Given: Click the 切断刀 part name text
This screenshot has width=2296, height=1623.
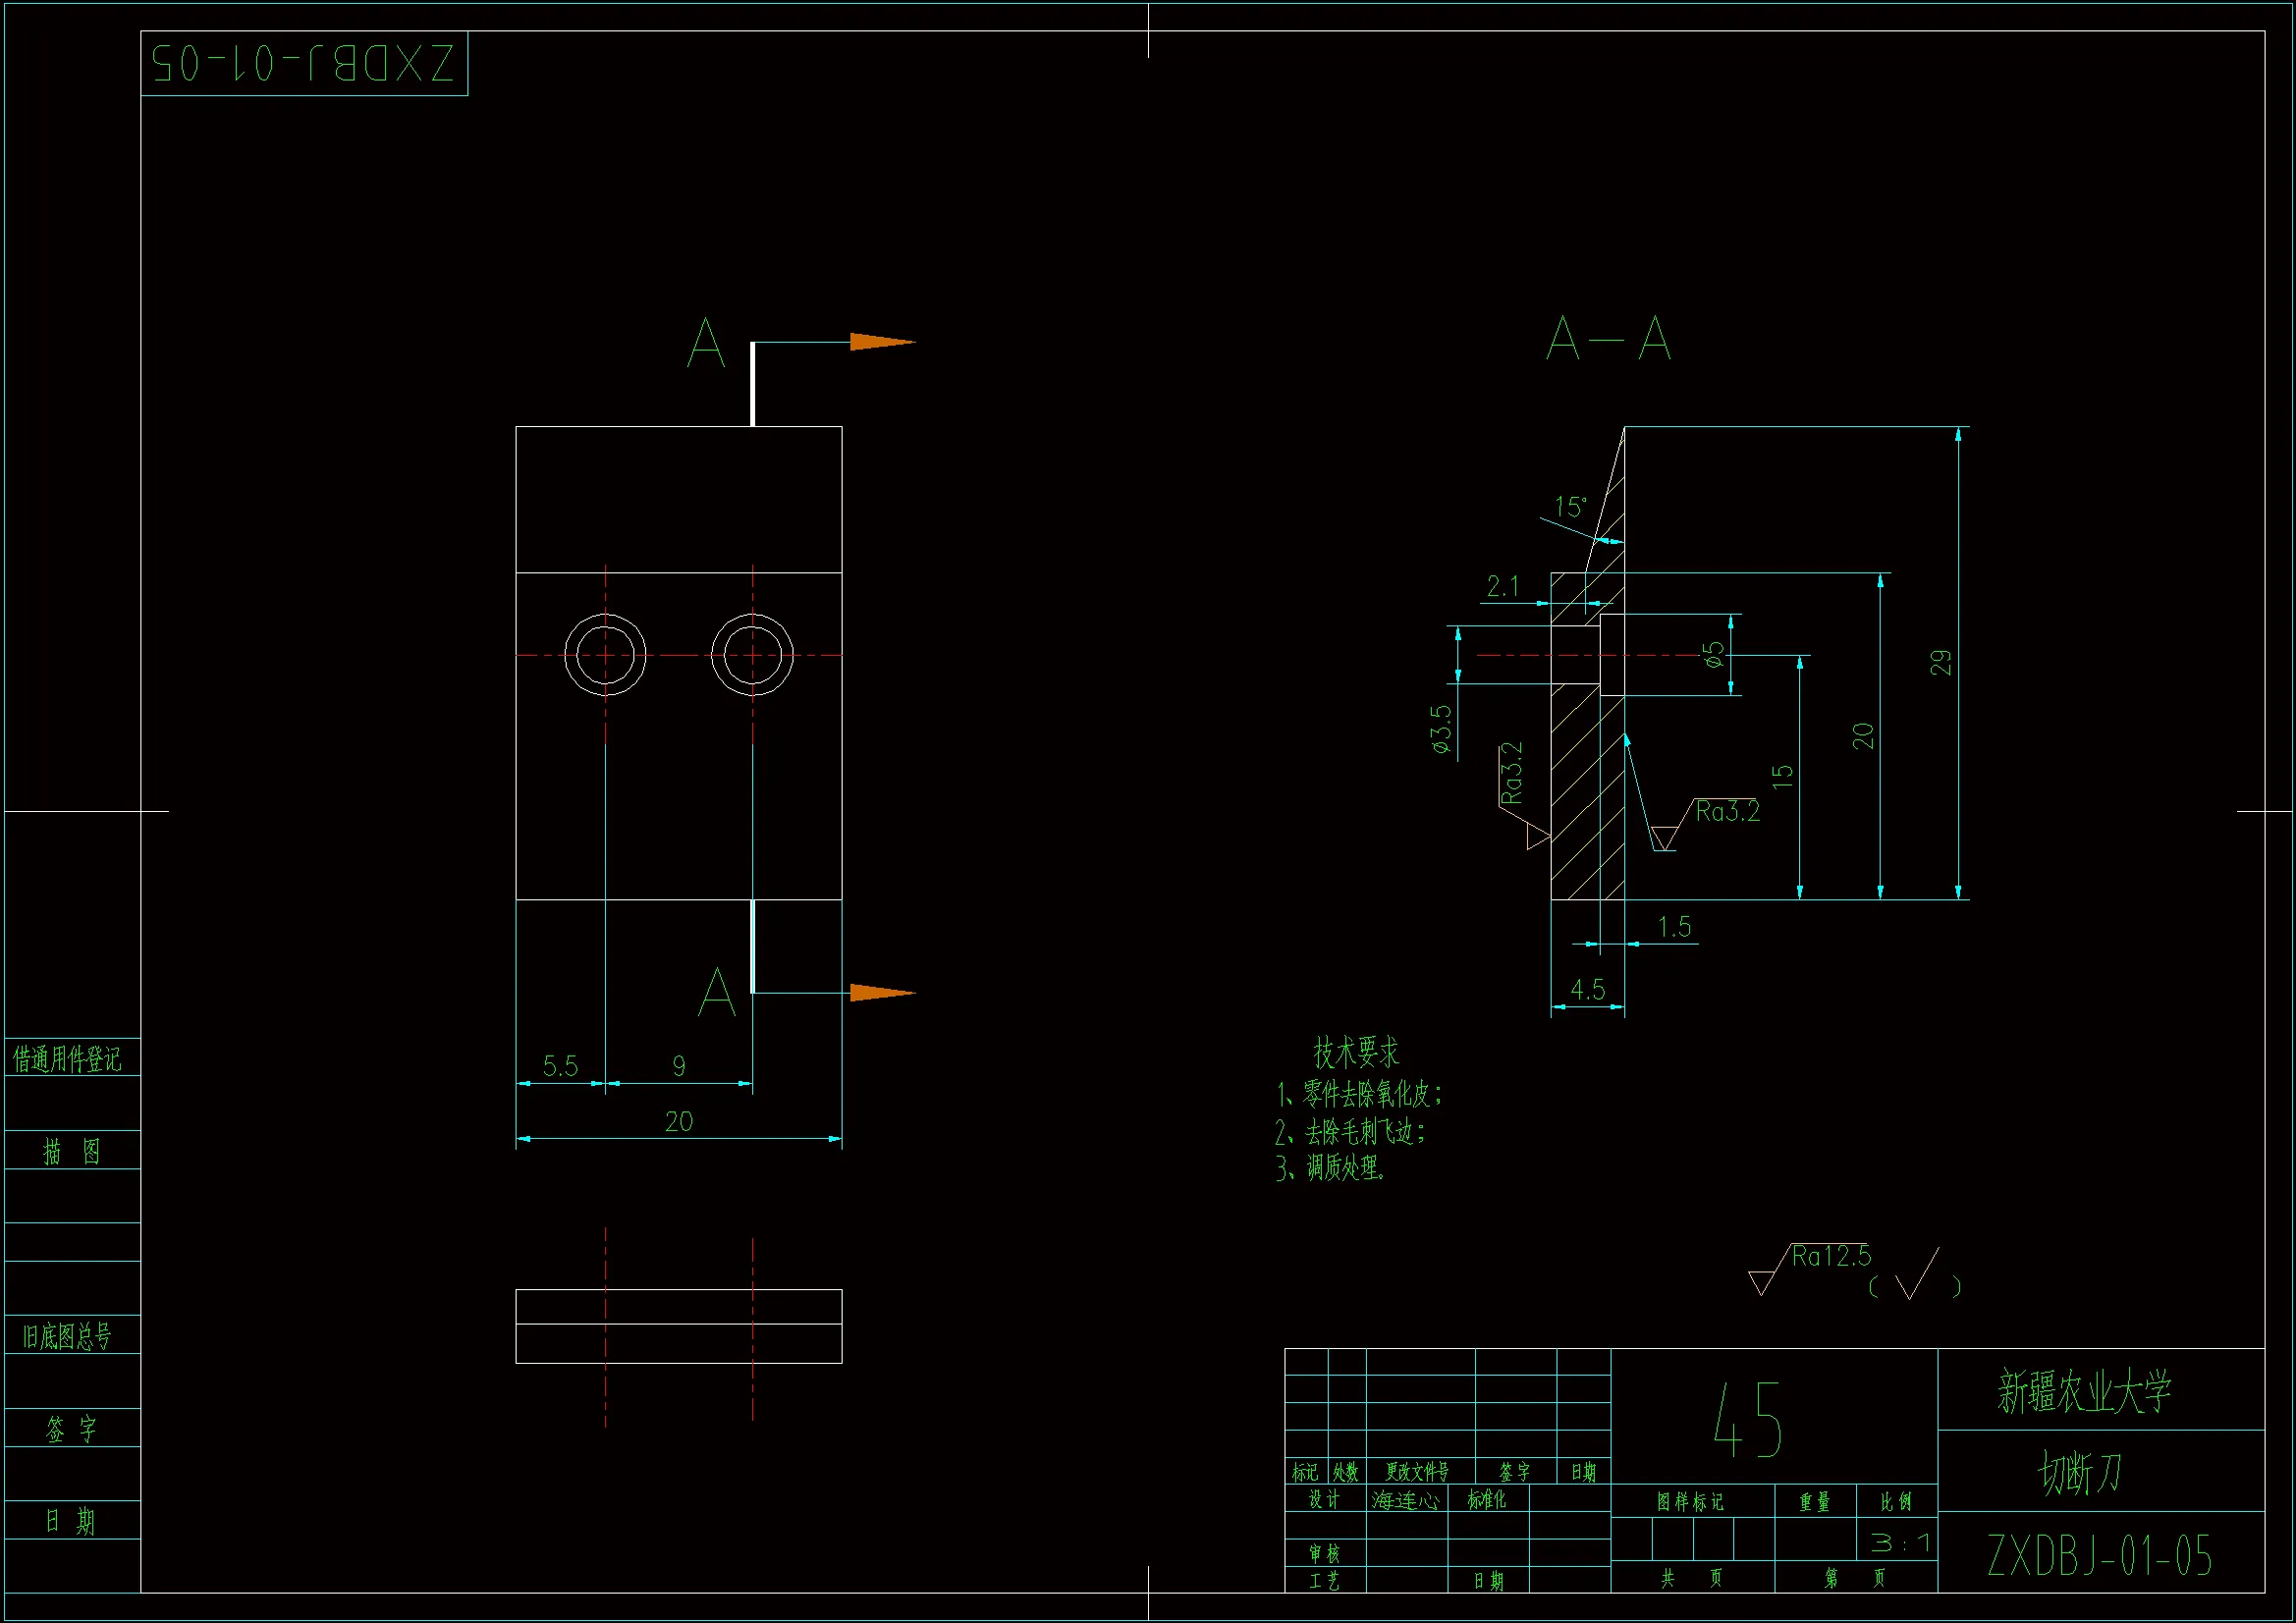Looking at the screenshot, I should (2081, 1473).
